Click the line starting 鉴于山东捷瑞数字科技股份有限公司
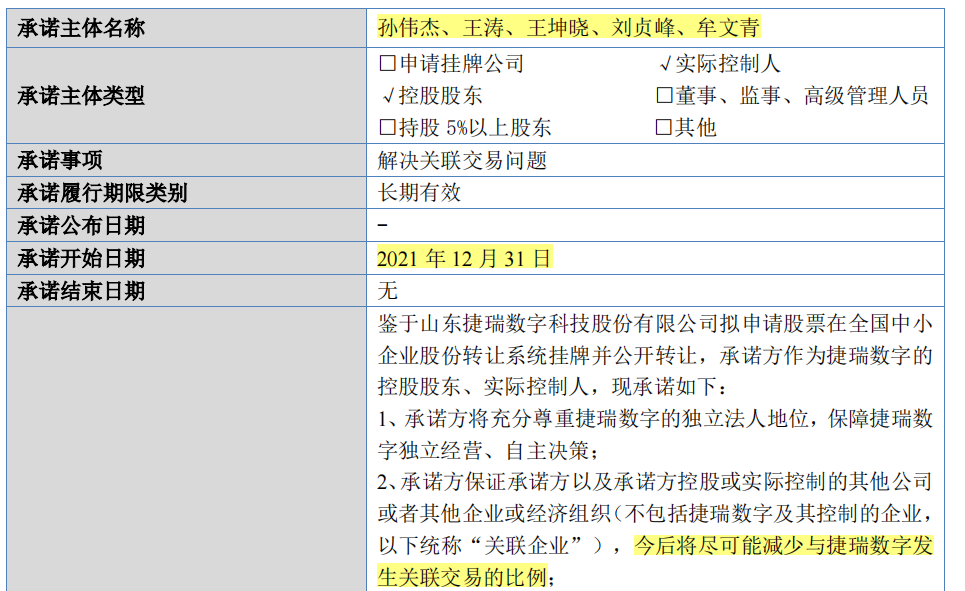The image size is (965, 591). click(x=655, y=324)
